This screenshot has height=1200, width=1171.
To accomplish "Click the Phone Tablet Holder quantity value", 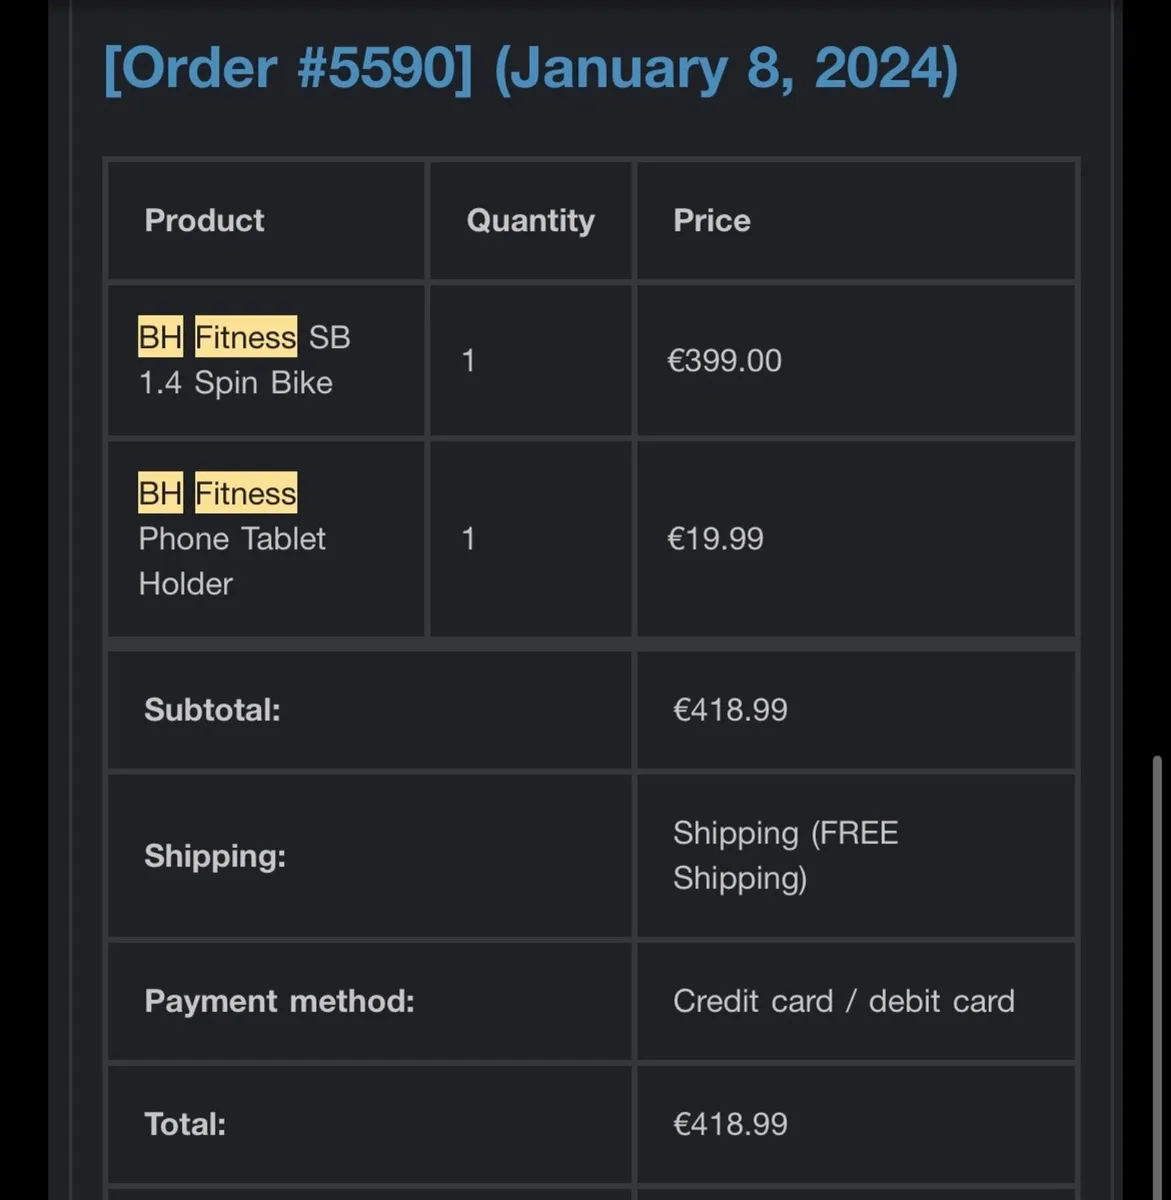I will click(x=468, y=539).
